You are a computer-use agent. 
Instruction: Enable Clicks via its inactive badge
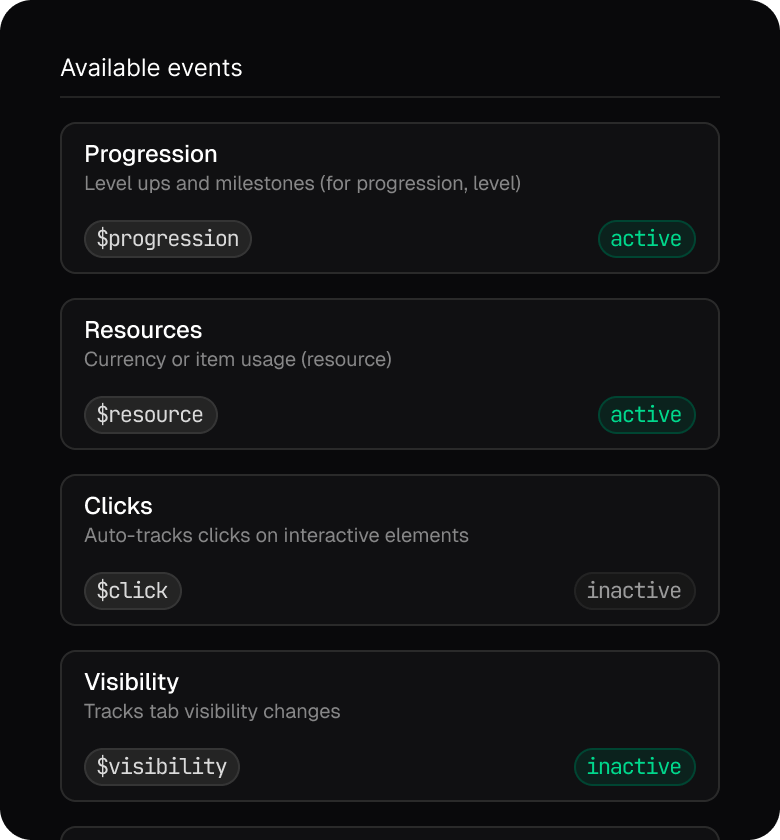(634, 591)
